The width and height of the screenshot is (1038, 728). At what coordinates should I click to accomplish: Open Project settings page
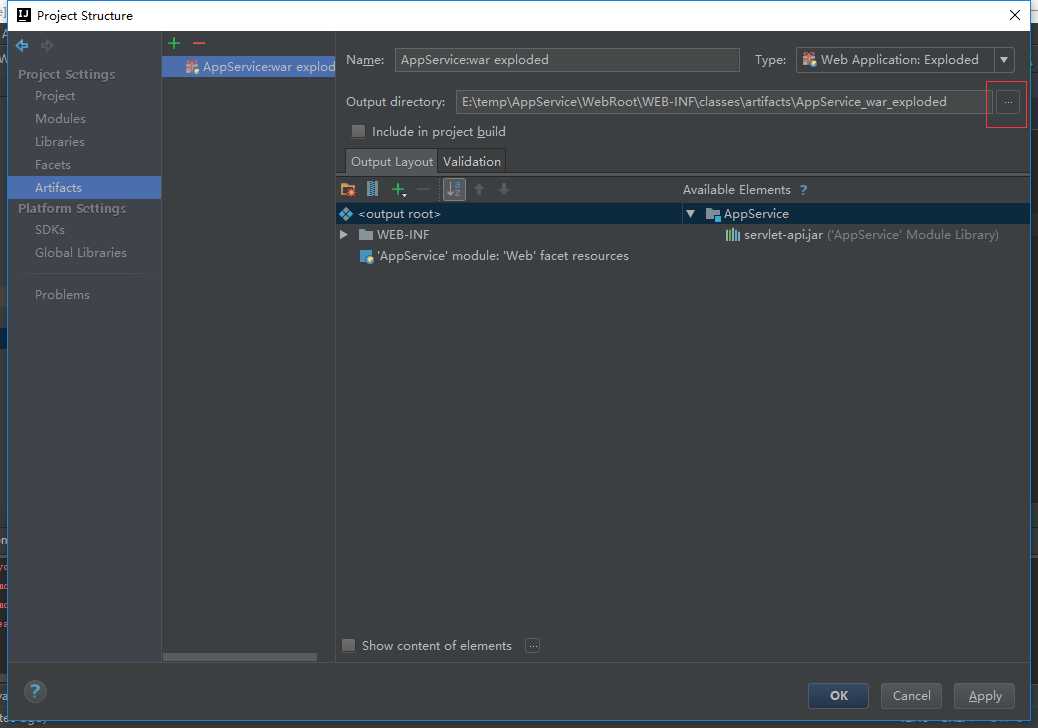(55, 96)
